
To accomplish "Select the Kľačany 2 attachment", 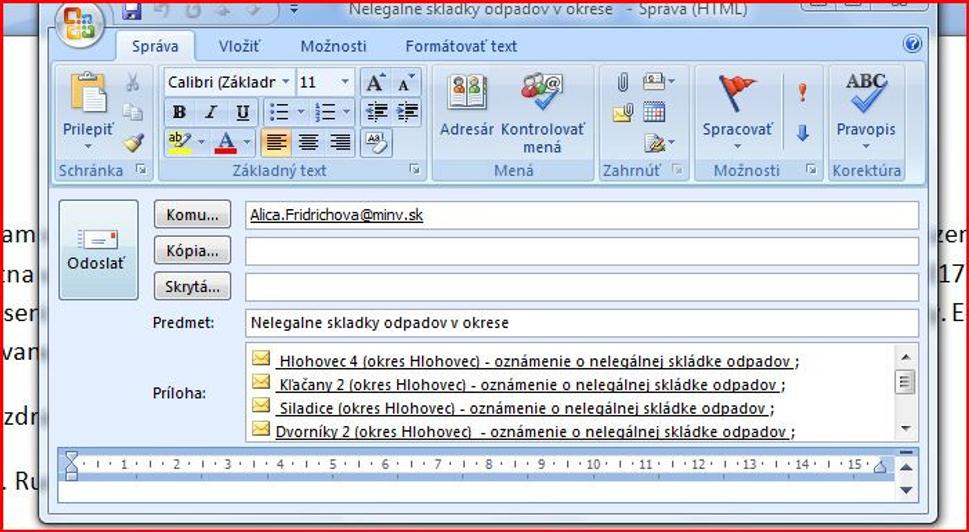I will click(518, 384).
